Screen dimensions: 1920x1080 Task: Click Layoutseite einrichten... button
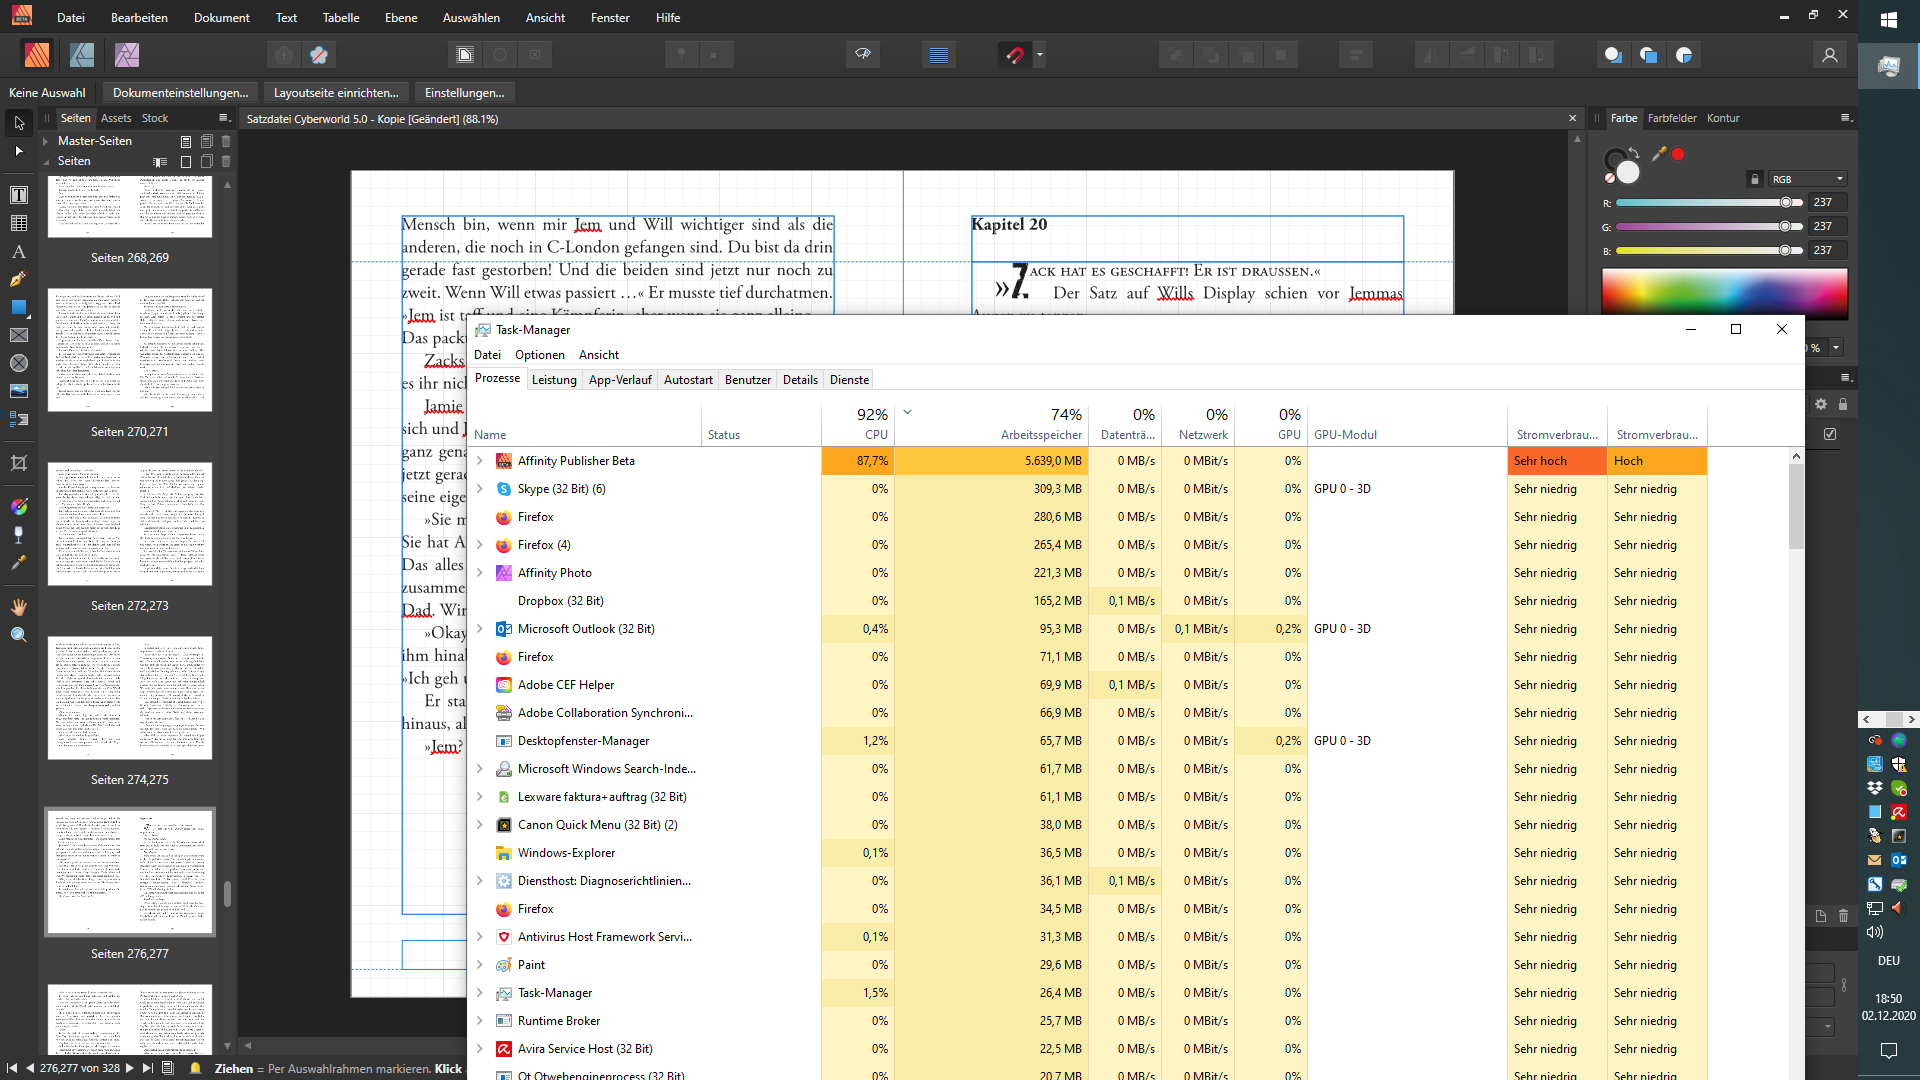pyautogui.click(x=336, y=93)
